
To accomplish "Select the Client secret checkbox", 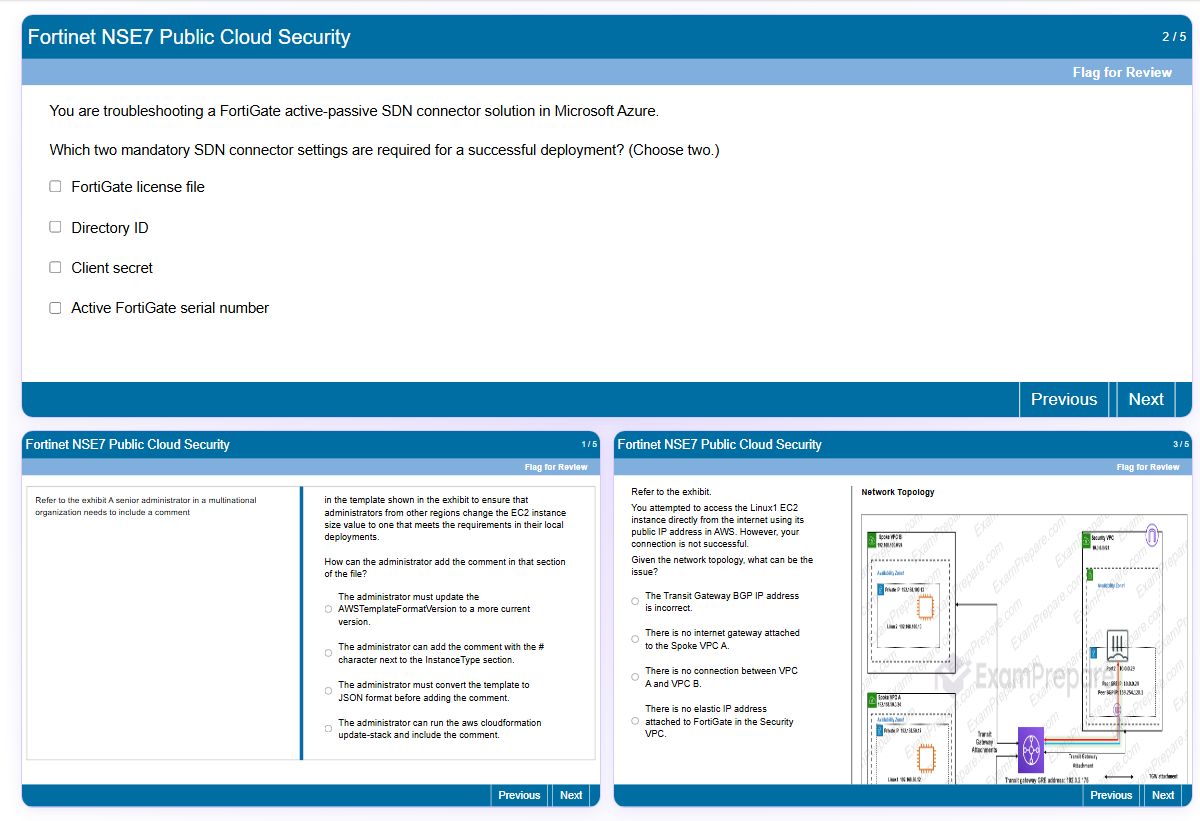I will [x=55, y=267].
